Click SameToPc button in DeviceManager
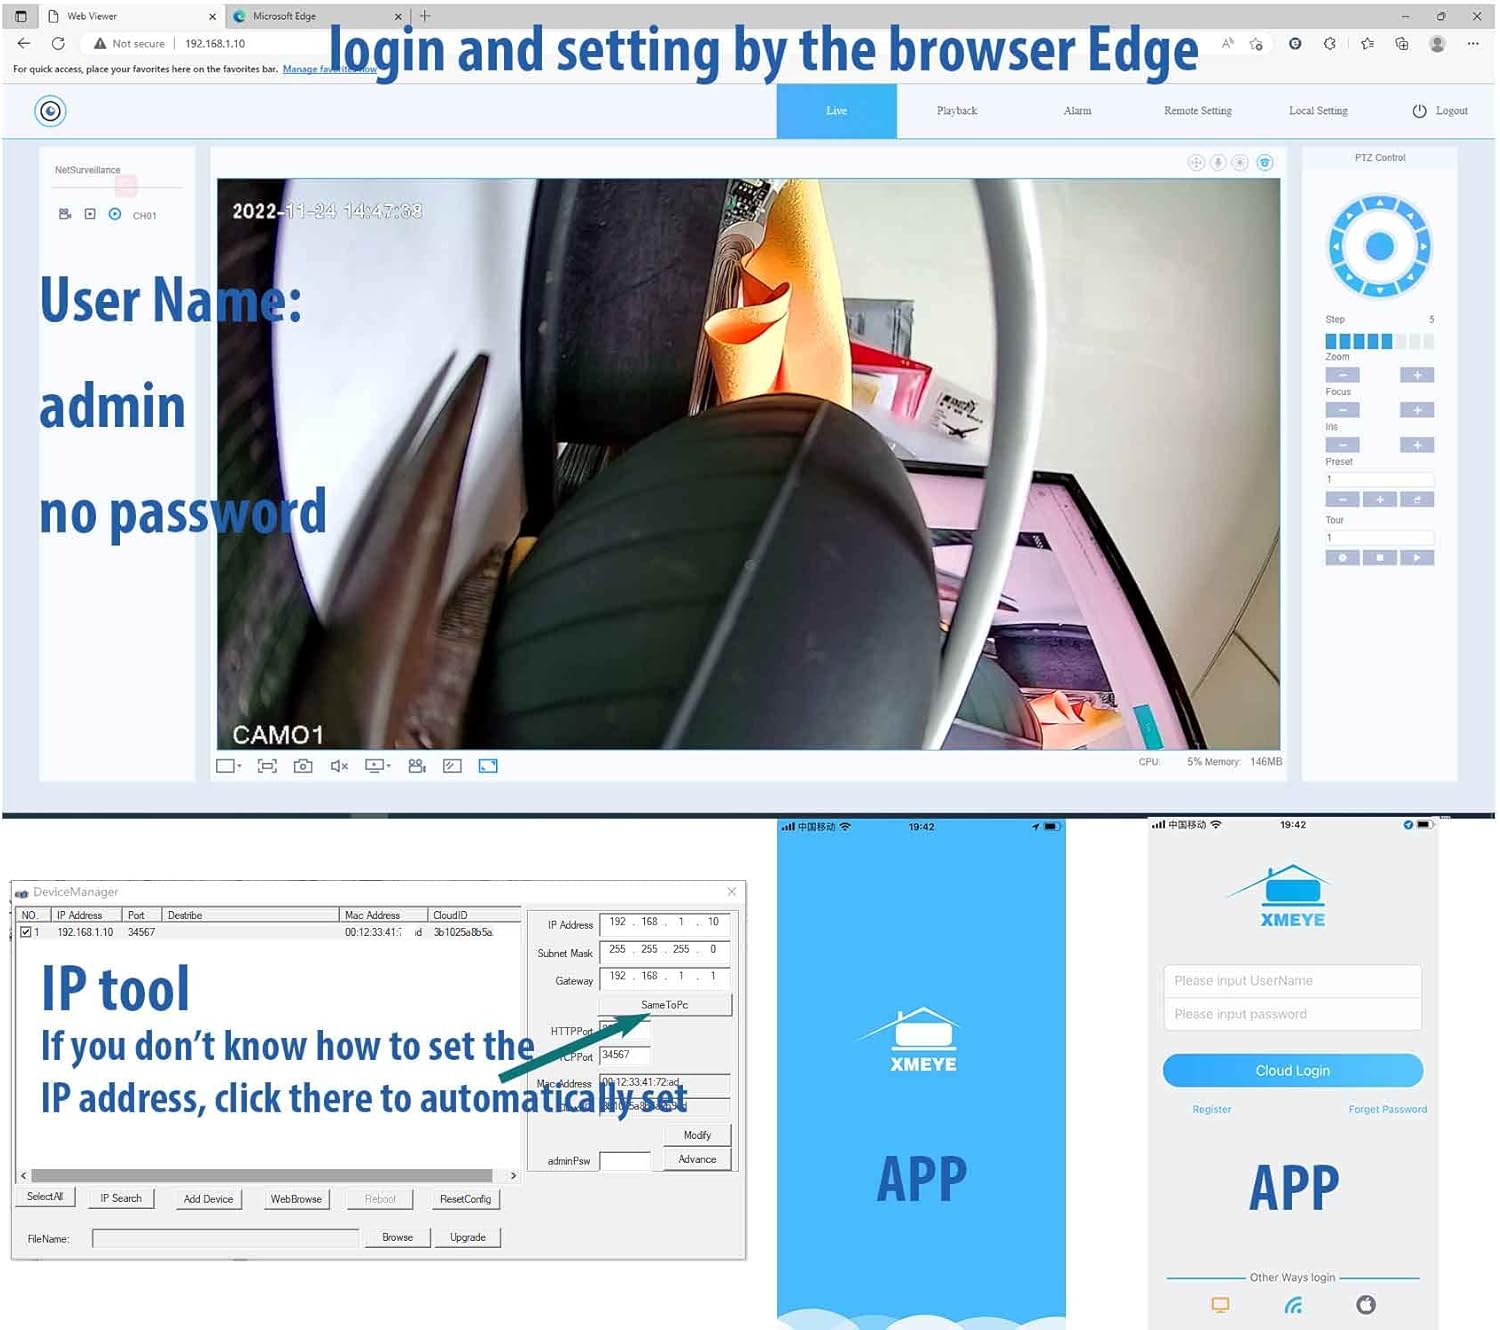This screenshot has height=1330, width=1500. [665, 1005]
